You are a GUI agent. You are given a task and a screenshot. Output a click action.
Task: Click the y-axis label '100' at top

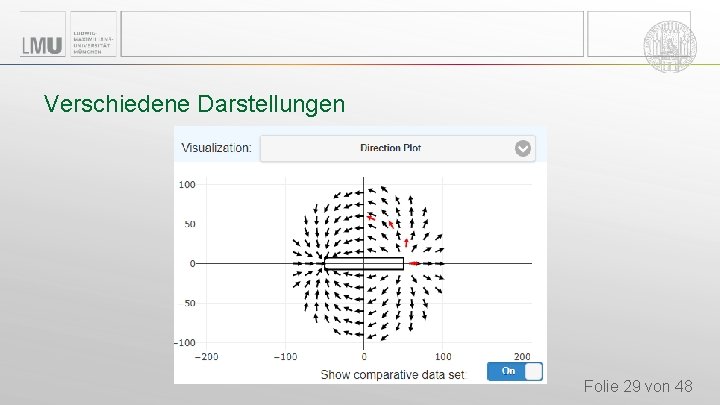187,185
